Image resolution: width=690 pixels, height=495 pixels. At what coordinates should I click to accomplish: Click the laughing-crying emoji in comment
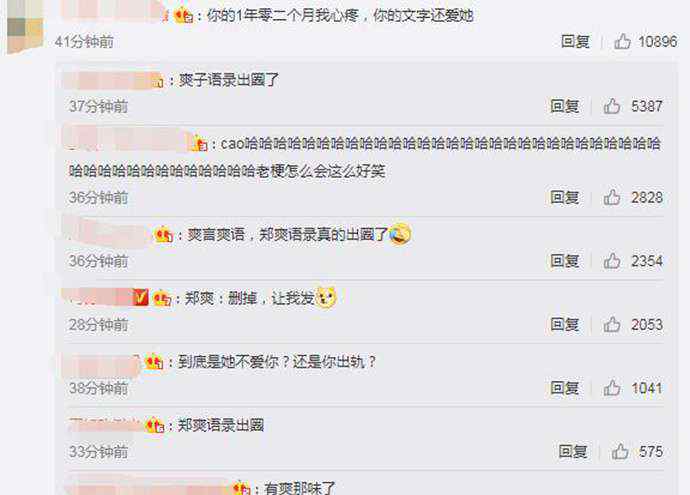click(x=400, y=234)
